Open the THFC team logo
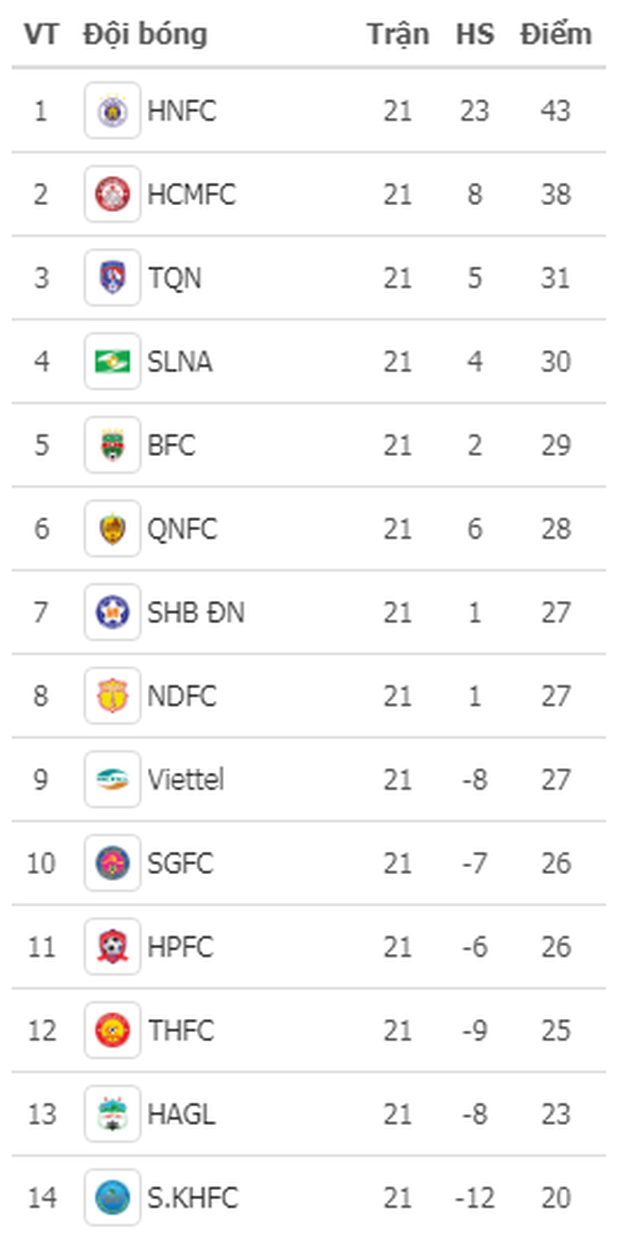 pyautogui.click(x=112, y=1029)
